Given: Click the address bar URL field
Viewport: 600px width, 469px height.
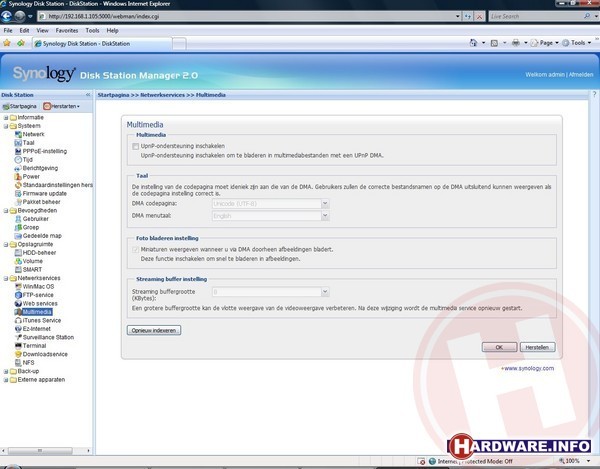Looking at the screenshot, I should (x=250, y=16).
